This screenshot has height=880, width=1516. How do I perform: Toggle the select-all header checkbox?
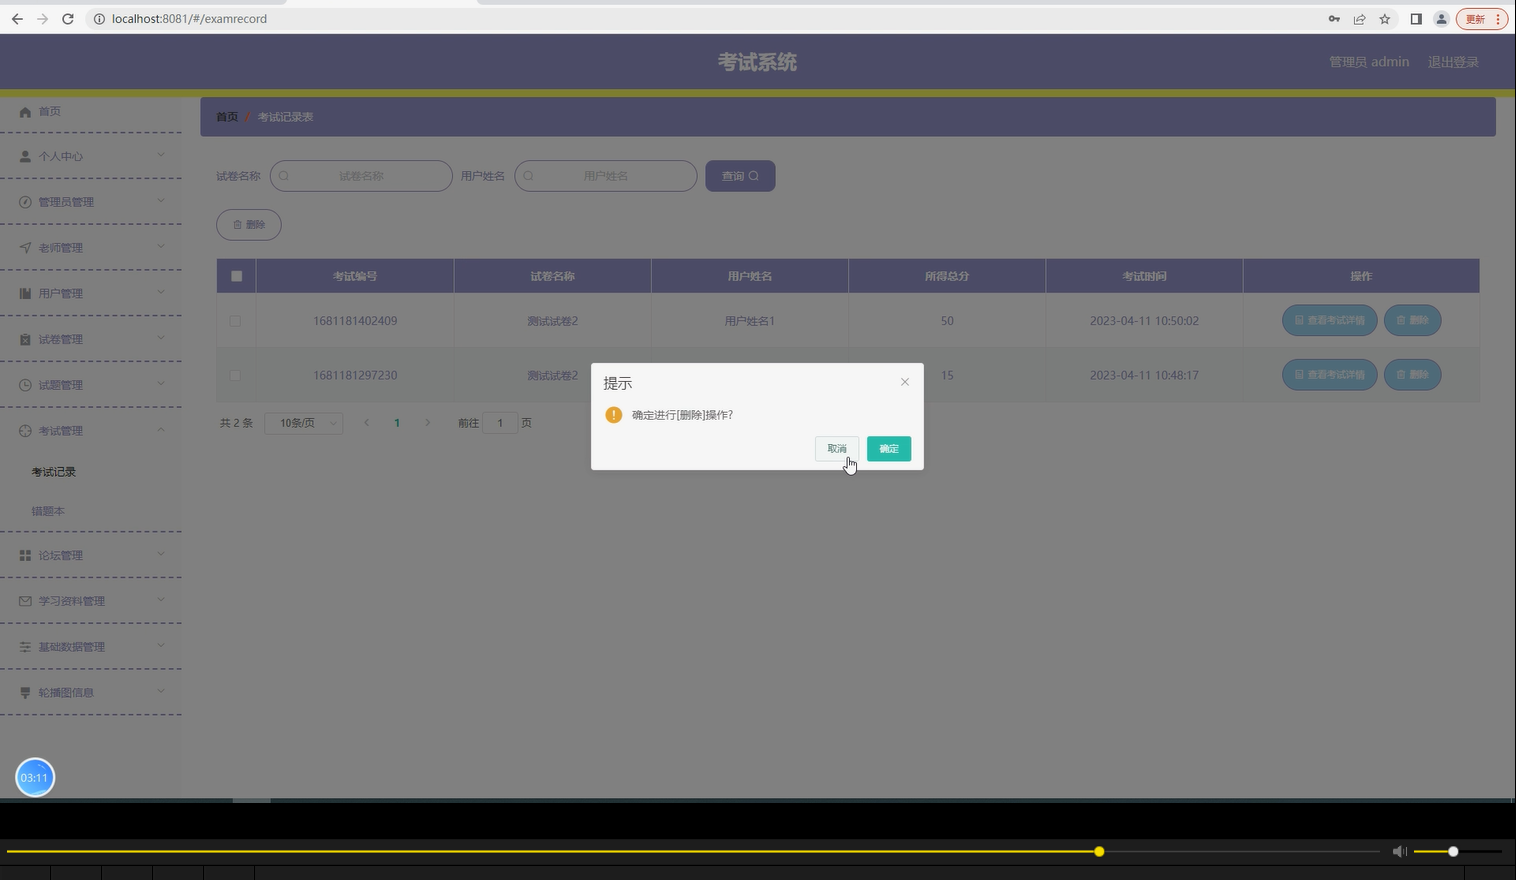[237, 276]
